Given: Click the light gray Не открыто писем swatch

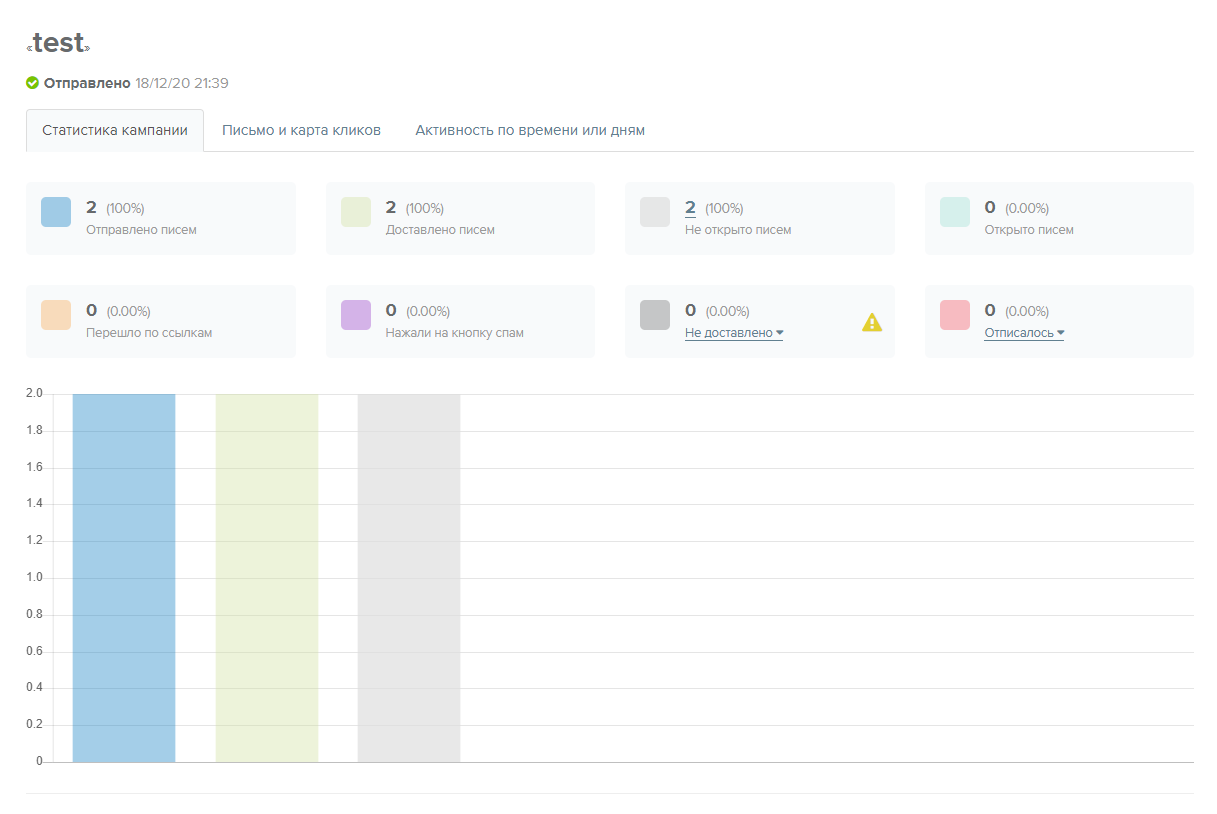Looking at the screenshot, I should [655, 212].
